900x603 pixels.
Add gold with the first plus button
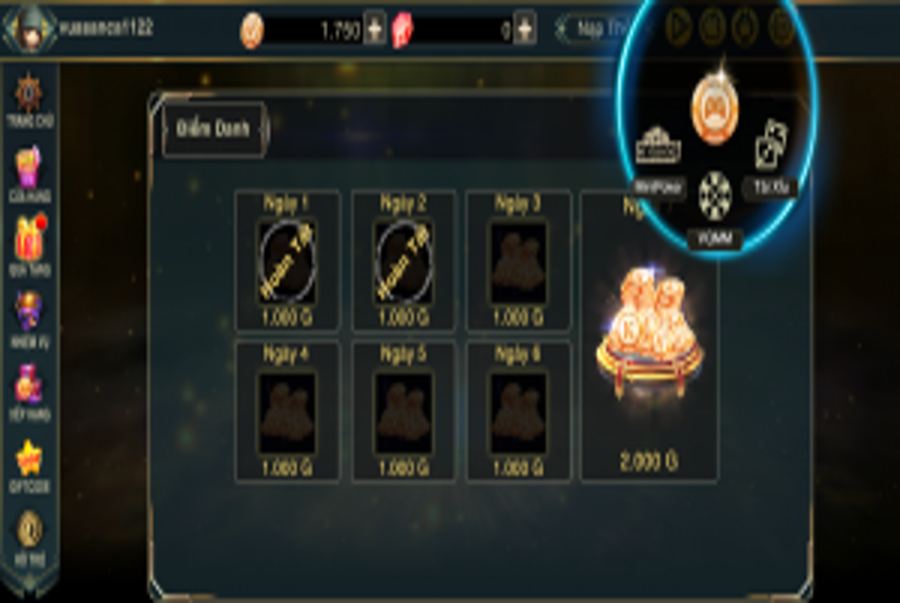click(x=375, y=29)
